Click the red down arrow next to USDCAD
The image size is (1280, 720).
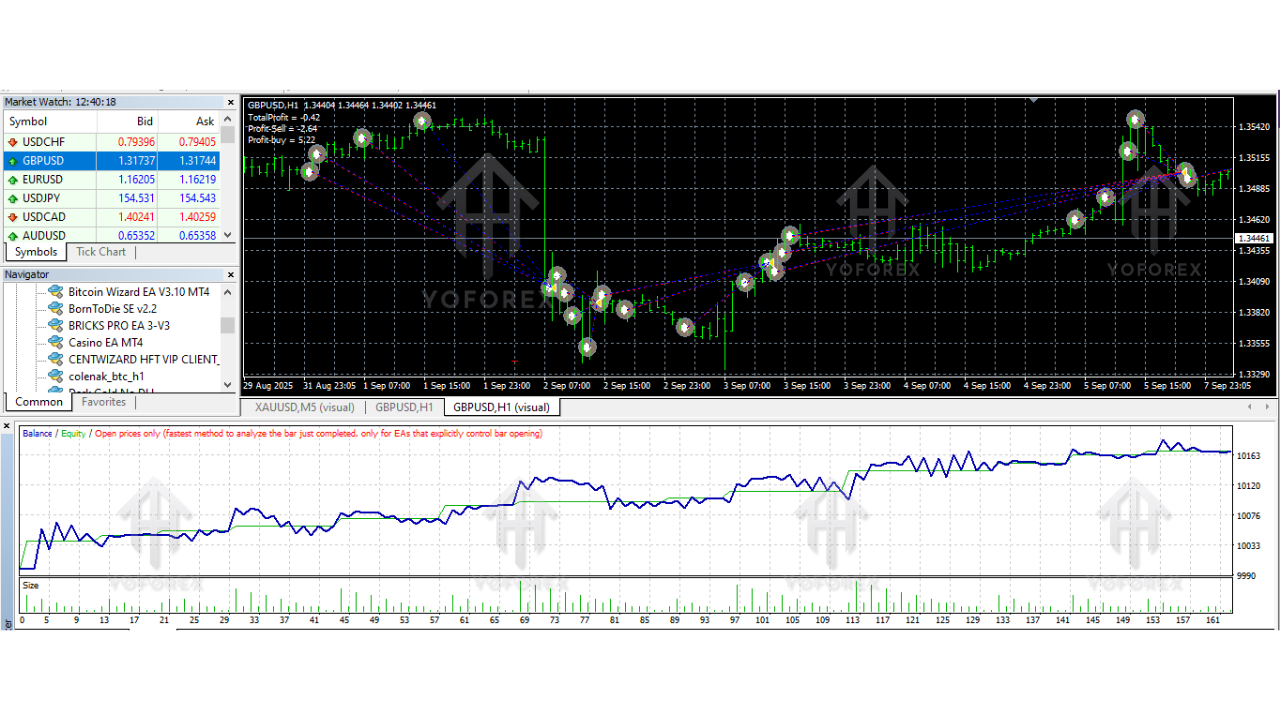[x=11, y=216]
